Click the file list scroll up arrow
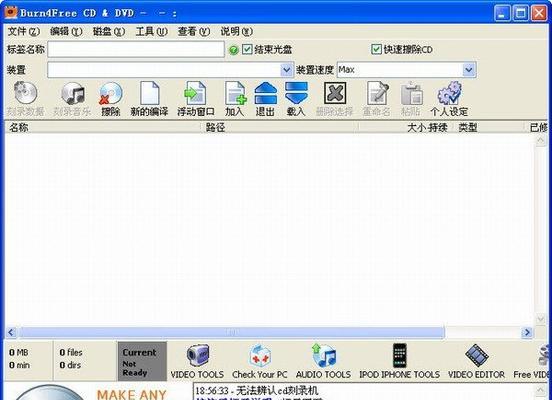Image resolution: width=552 pixels, height=400 pixels. pos(540,140)
